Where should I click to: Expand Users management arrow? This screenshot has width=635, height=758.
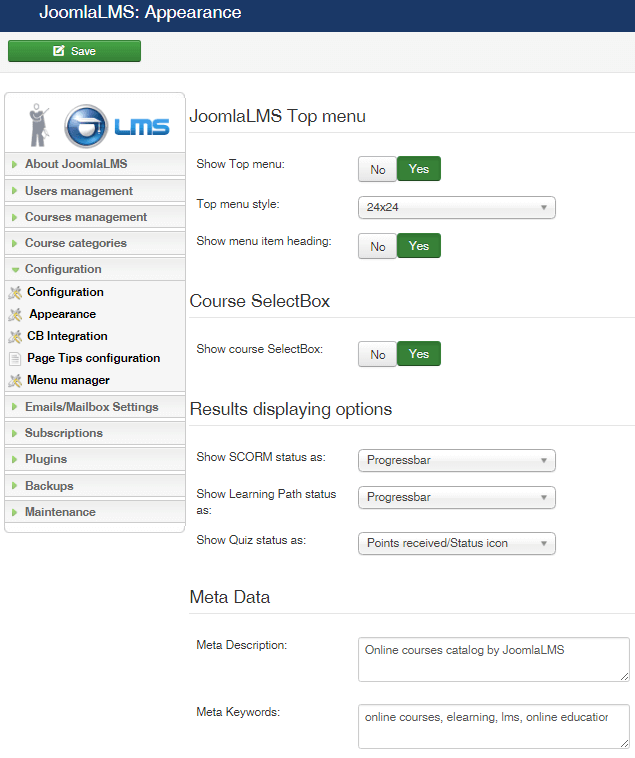tap(14, 191)
